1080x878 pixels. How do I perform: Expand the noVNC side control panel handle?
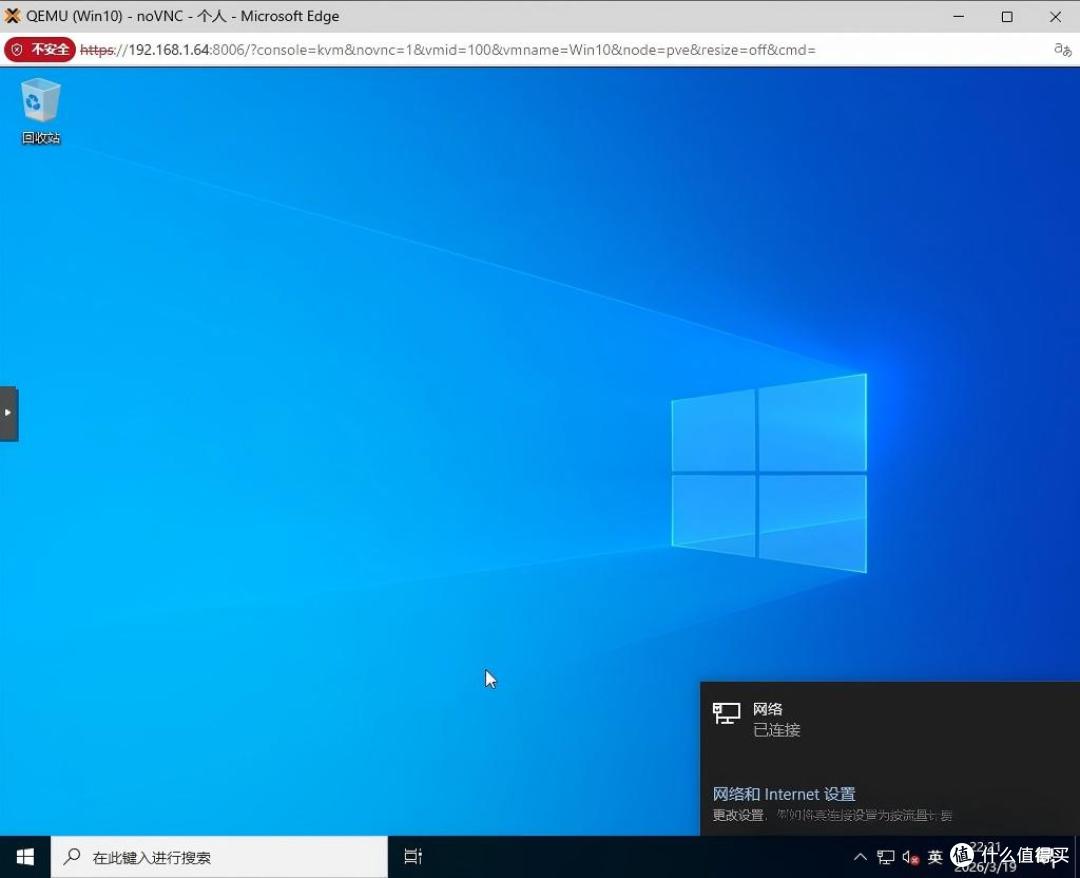click(x=8, y=413)
